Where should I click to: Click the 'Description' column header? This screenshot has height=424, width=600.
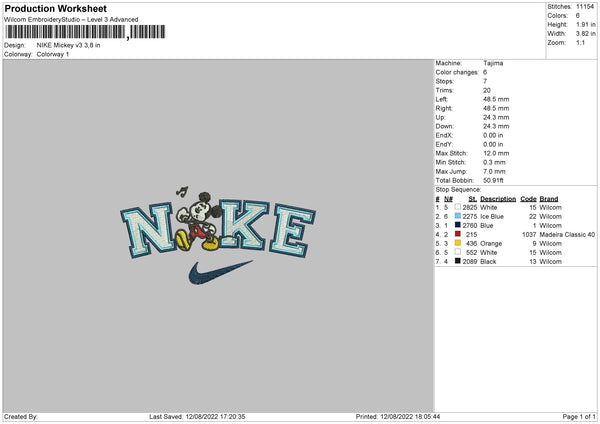click(x=498, y=199)
